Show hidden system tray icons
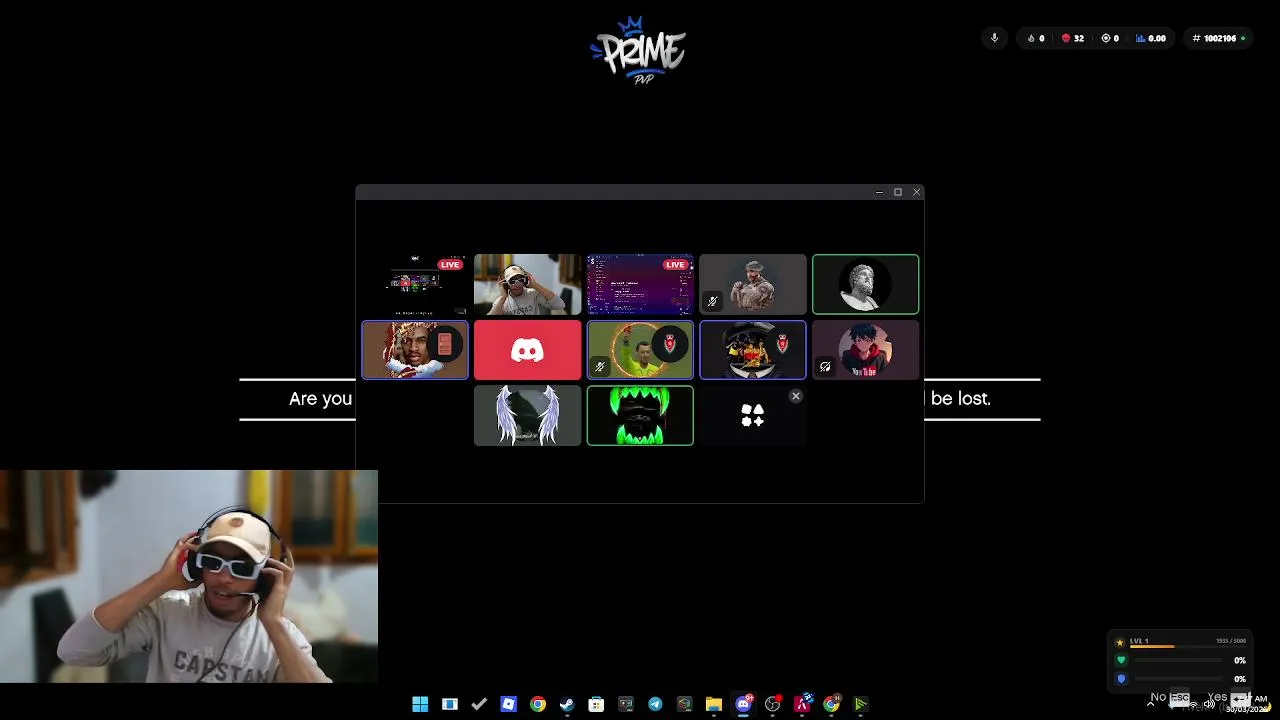Viewport: 1280px width, 720px height. point(1150,704)
